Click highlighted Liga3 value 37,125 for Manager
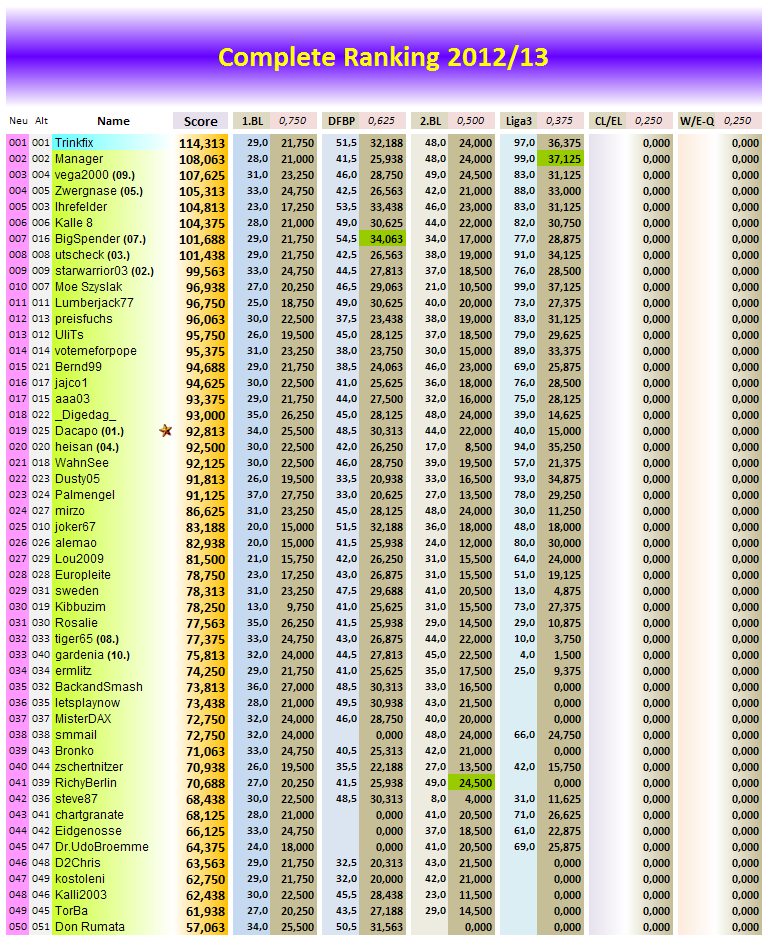 pyautogui.click(x=561, y=159)
